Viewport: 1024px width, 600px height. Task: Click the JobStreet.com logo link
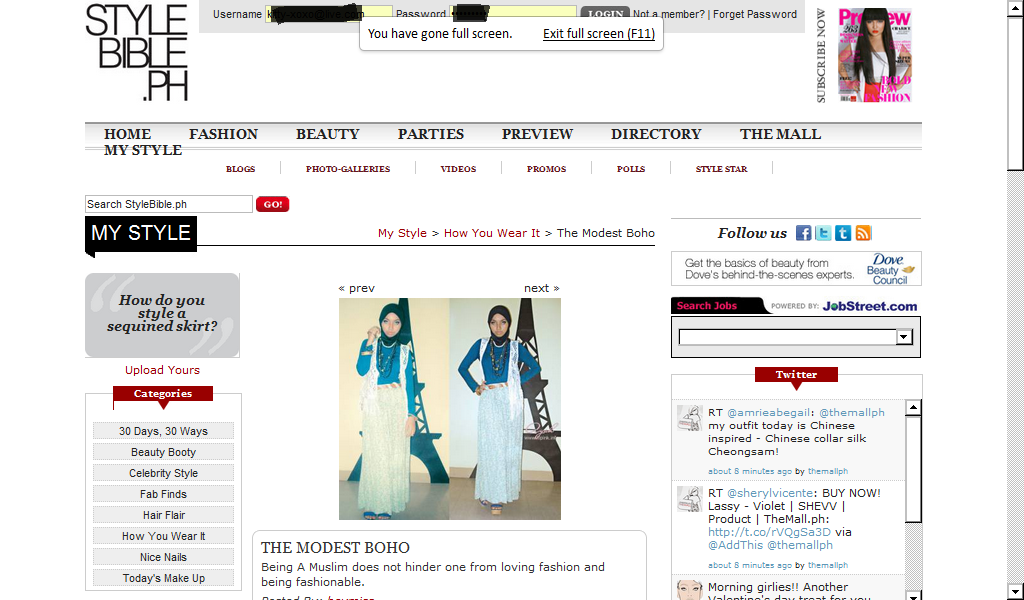coord(870,306)
